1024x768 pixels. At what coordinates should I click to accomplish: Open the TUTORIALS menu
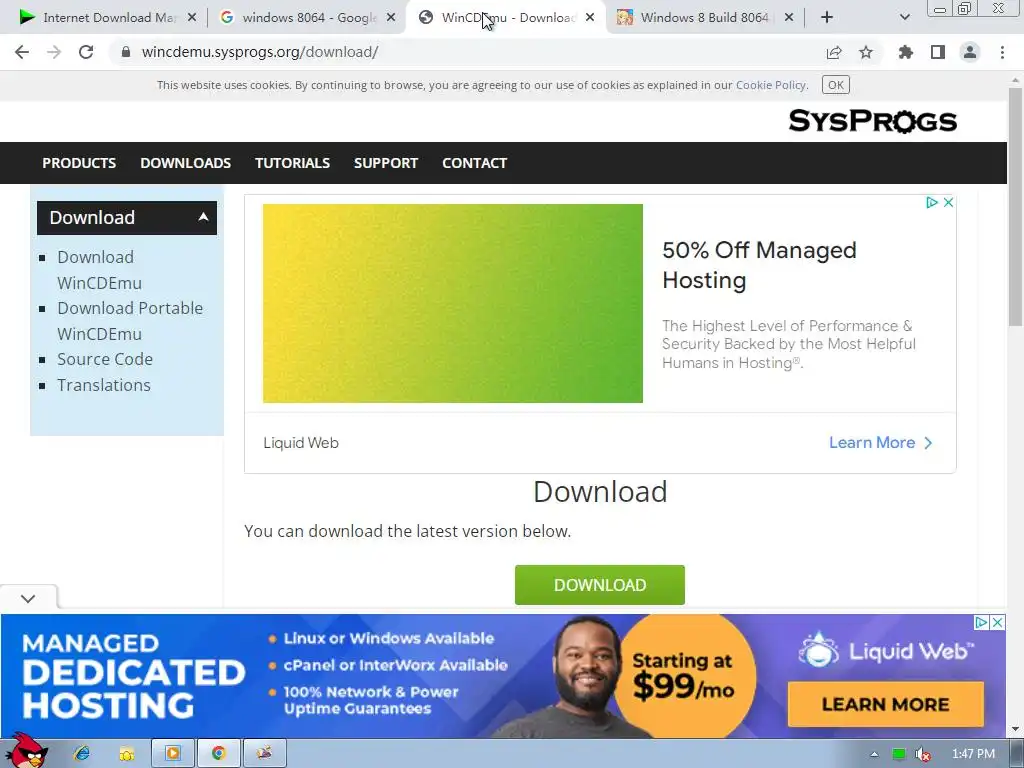pyautogui.click(x=292, y=163)
